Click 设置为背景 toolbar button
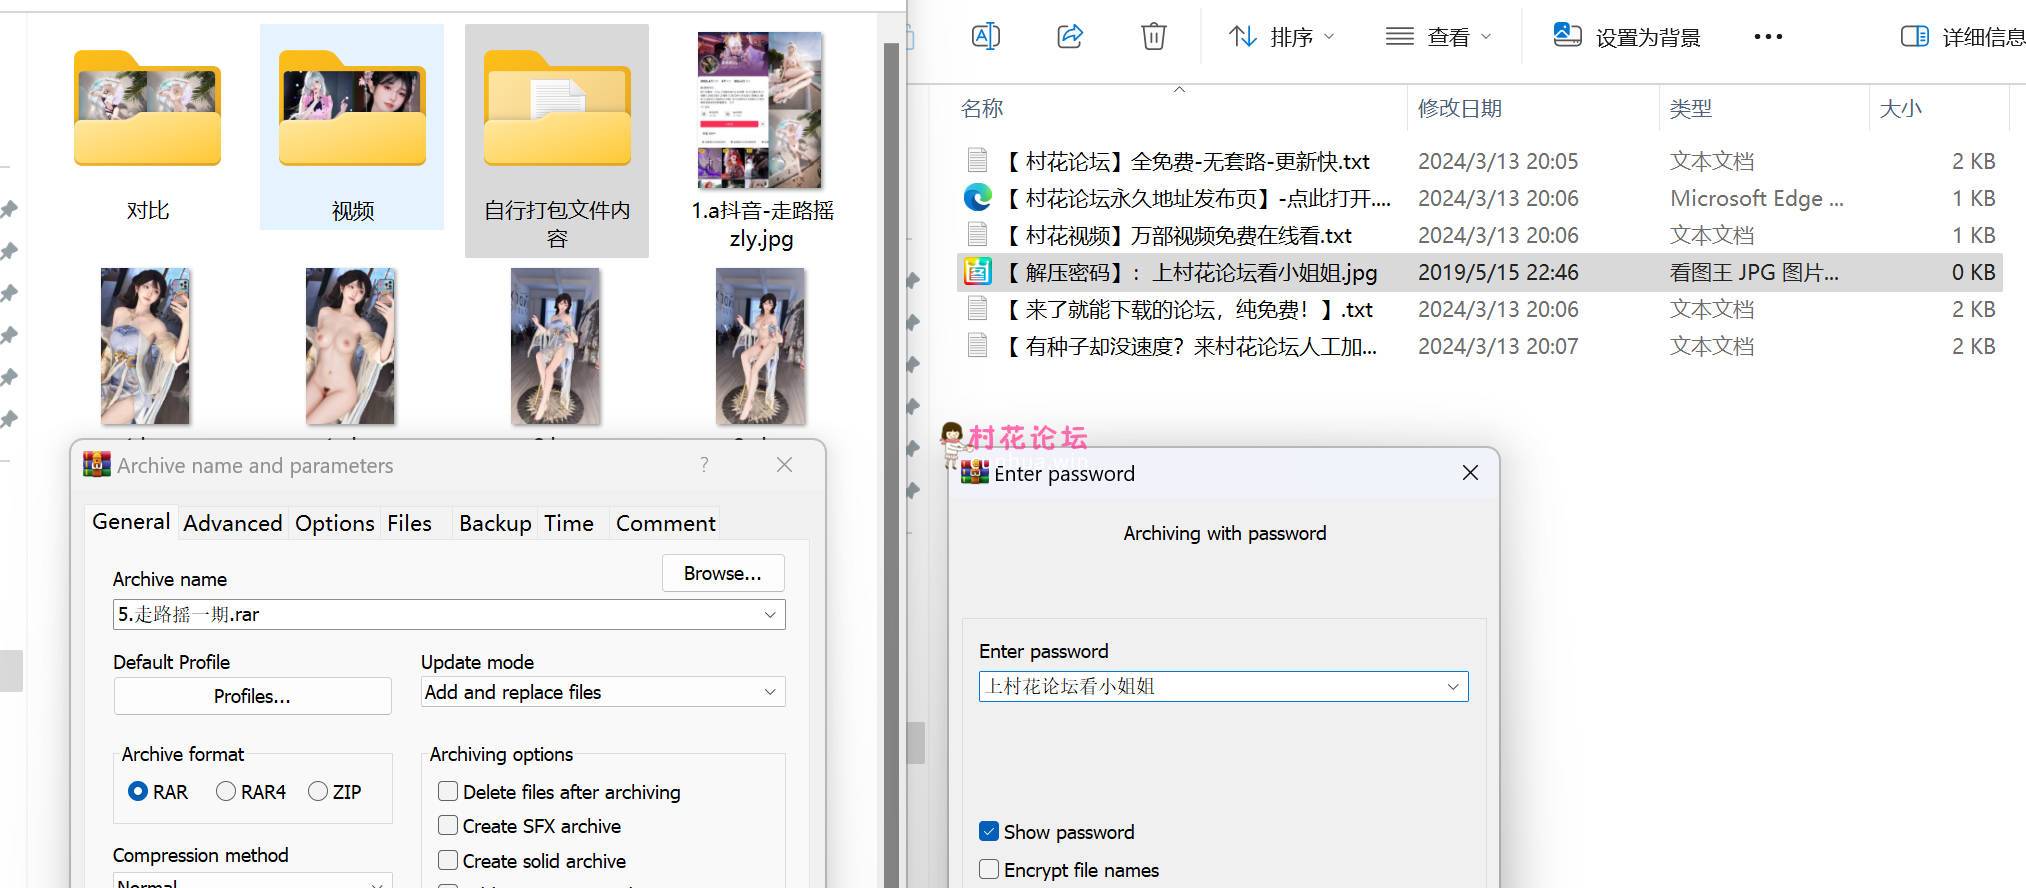The height and width of the screenshot is (888, 2026). tap(1627, 37)
